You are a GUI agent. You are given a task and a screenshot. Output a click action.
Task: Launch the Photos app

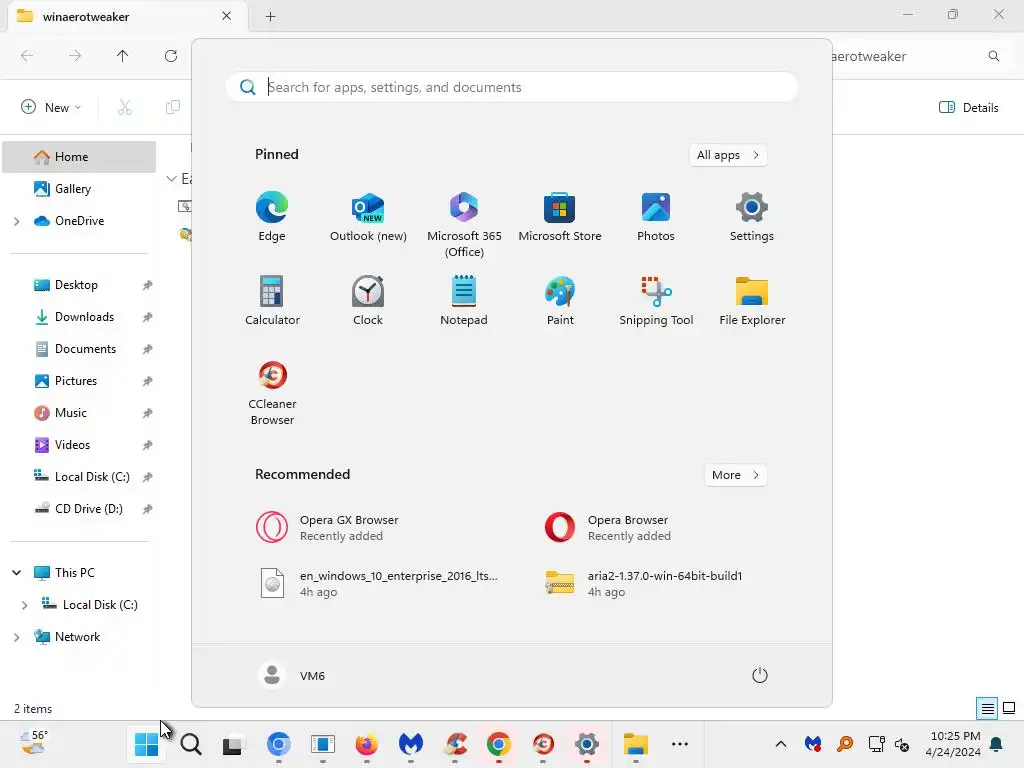656,217
